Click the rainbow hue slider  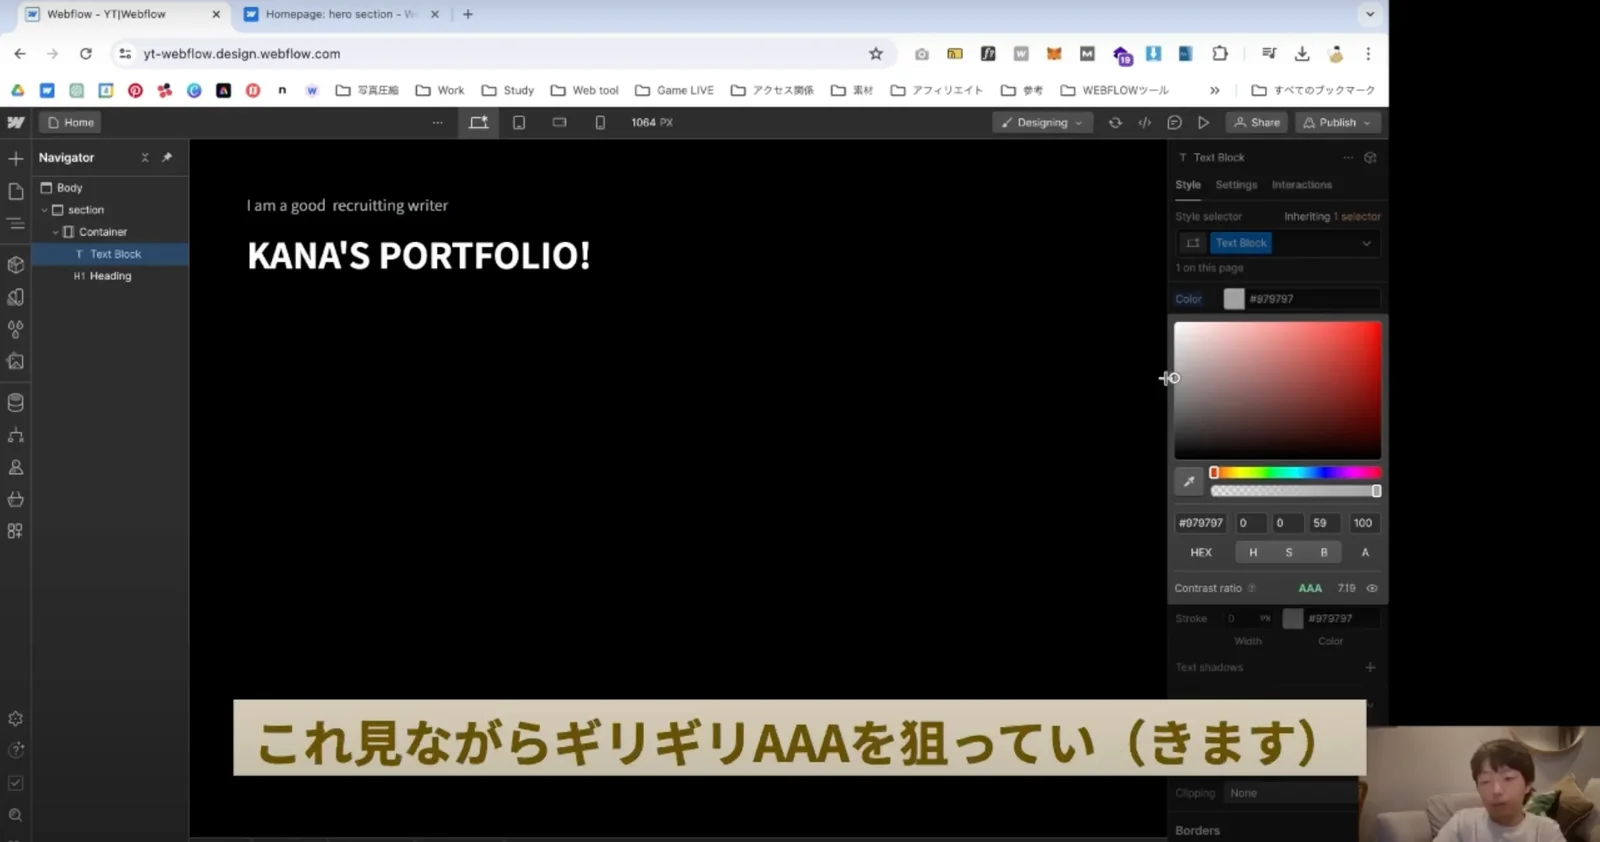(1295, 473)
